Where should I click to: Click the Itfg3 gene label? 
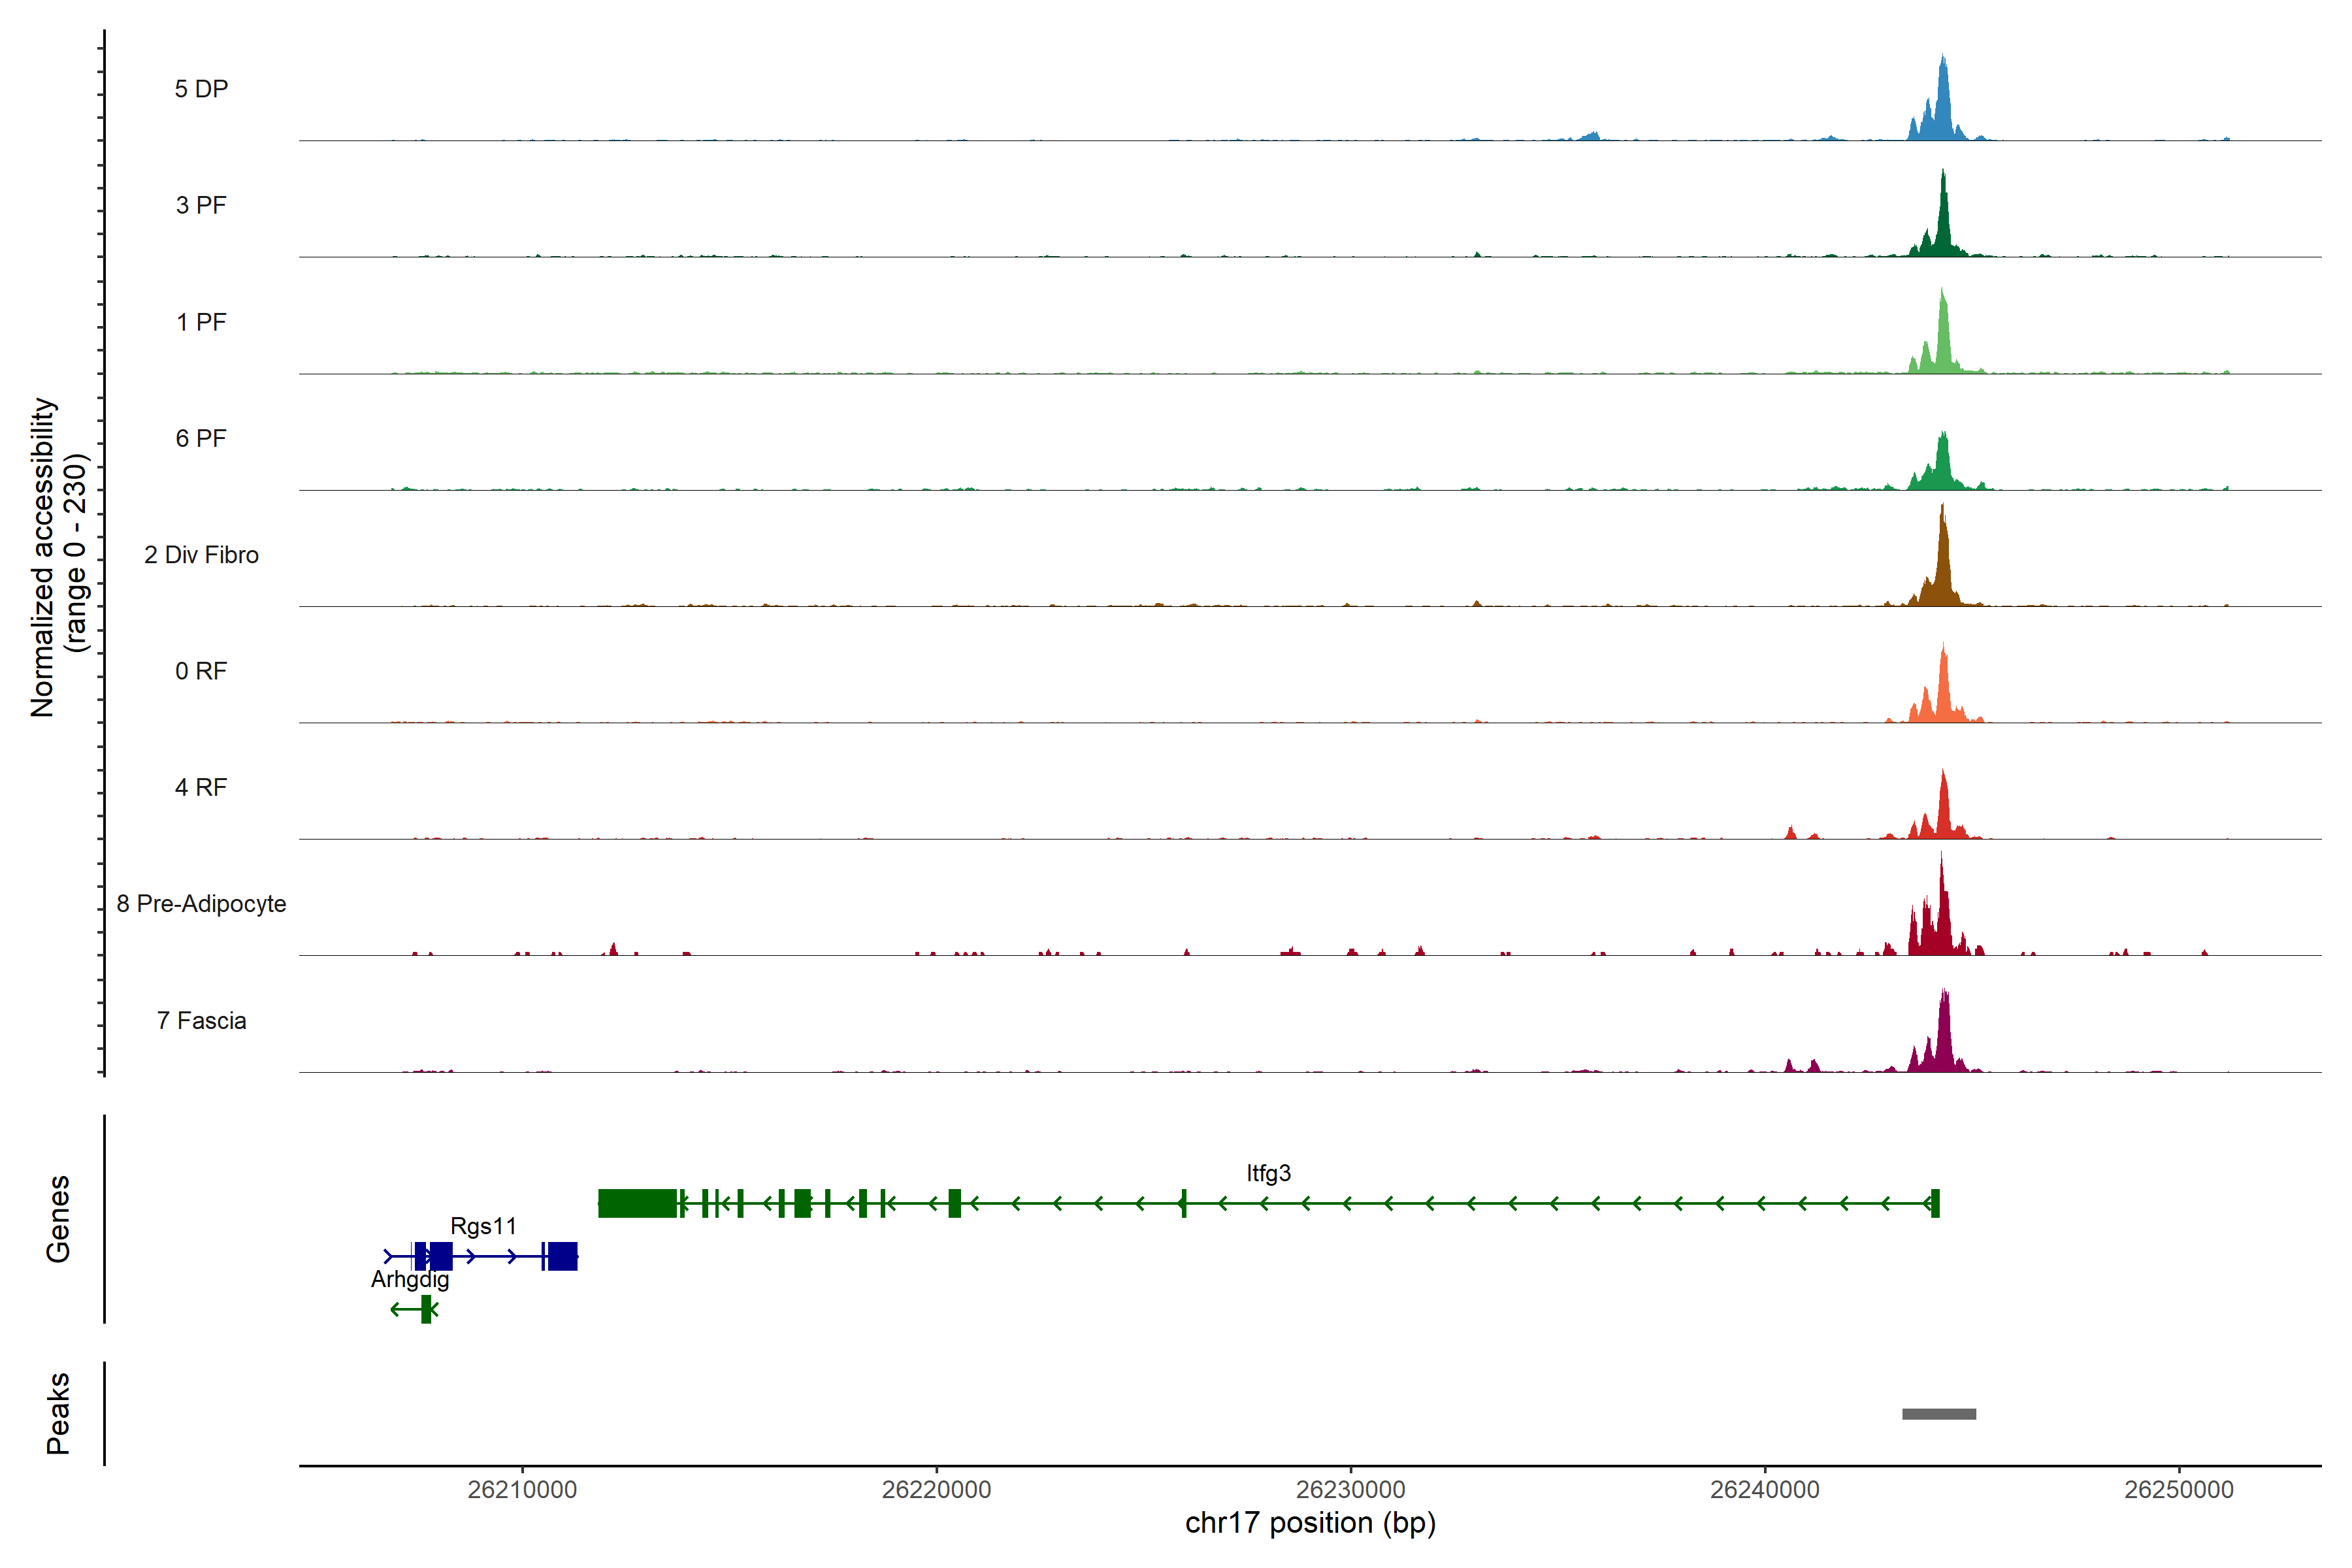pos(1268,1173)
